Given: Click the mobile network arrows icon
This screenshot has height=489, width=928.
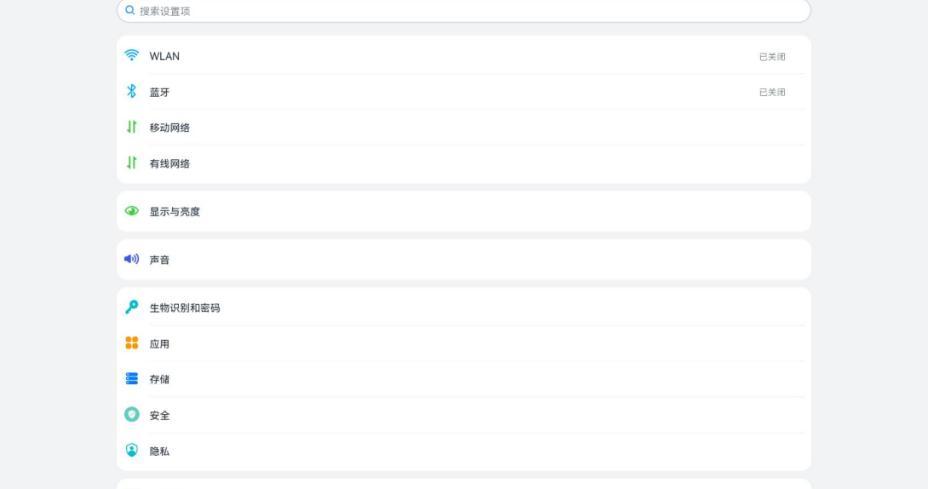Looking at the screenshot, I should click(x=131, y=128).
